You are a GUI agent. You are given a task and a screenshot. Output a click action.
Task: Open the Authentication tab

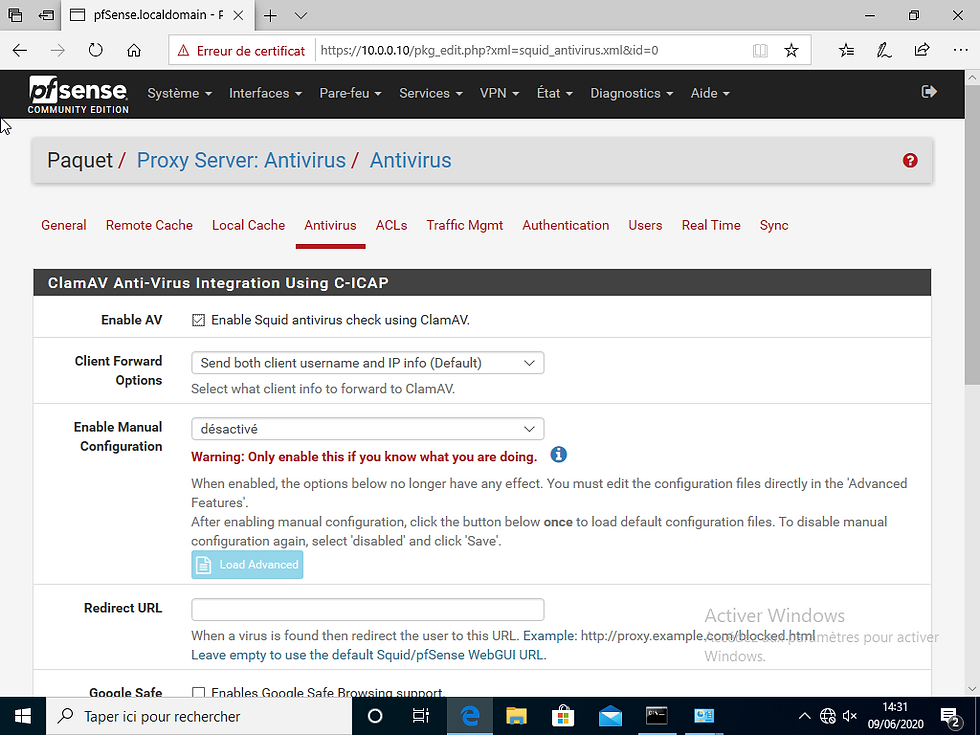(x=566, y=226)
